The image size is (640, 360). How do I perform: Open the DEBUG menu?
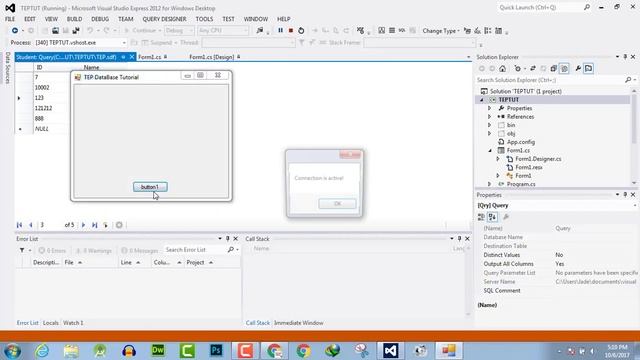pos(100,19)
